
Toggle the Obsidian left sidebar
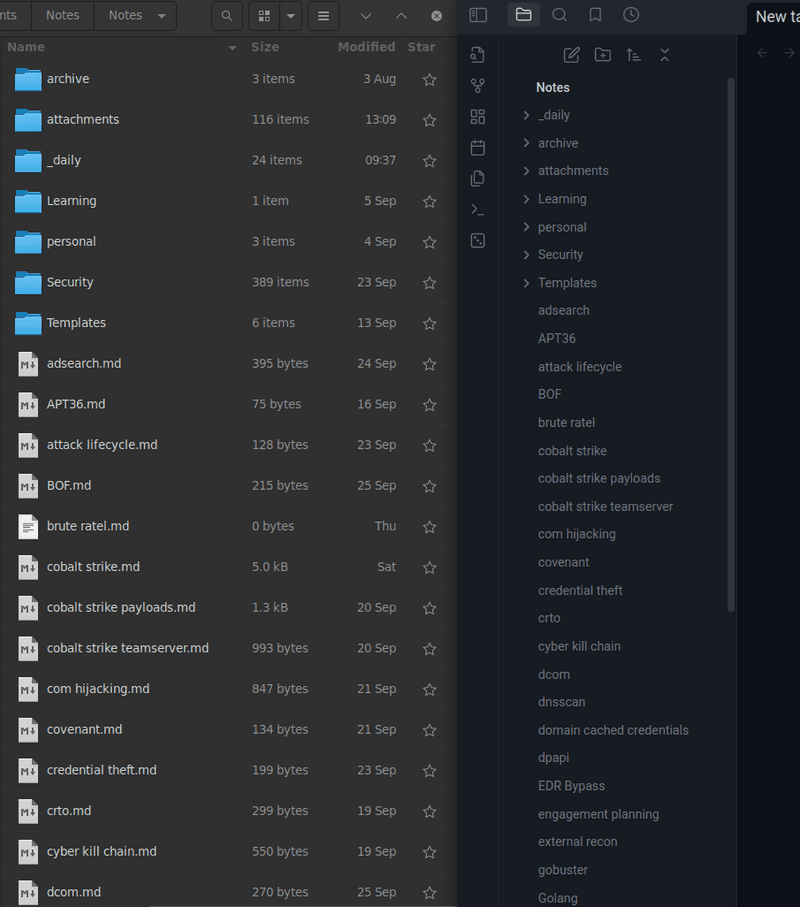478,15
